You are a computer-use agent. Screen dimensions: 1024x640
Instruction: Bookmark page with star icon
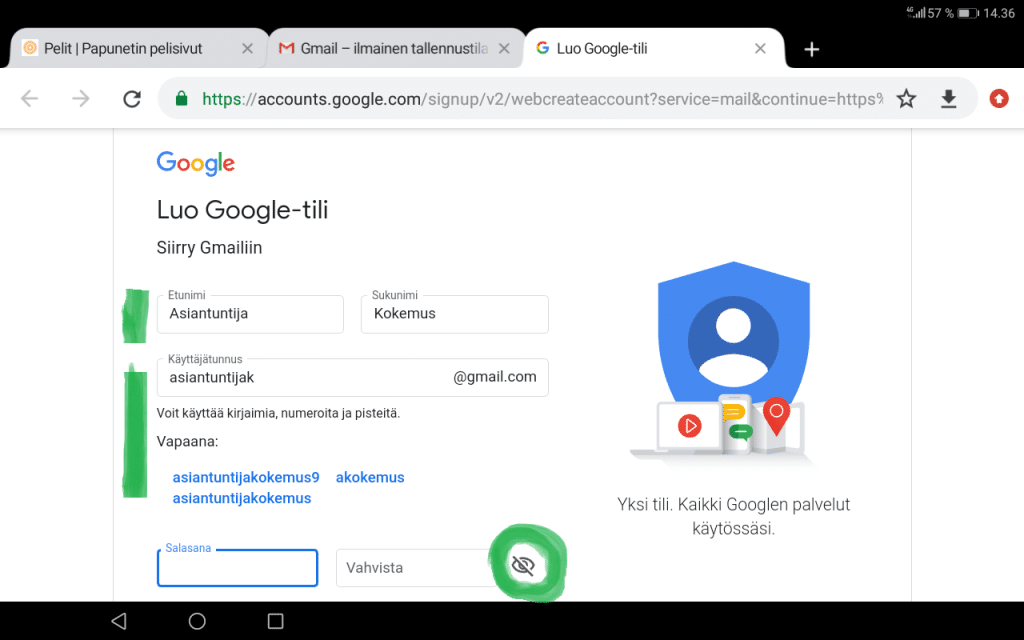pyautogui.click(x=906, y=99)
